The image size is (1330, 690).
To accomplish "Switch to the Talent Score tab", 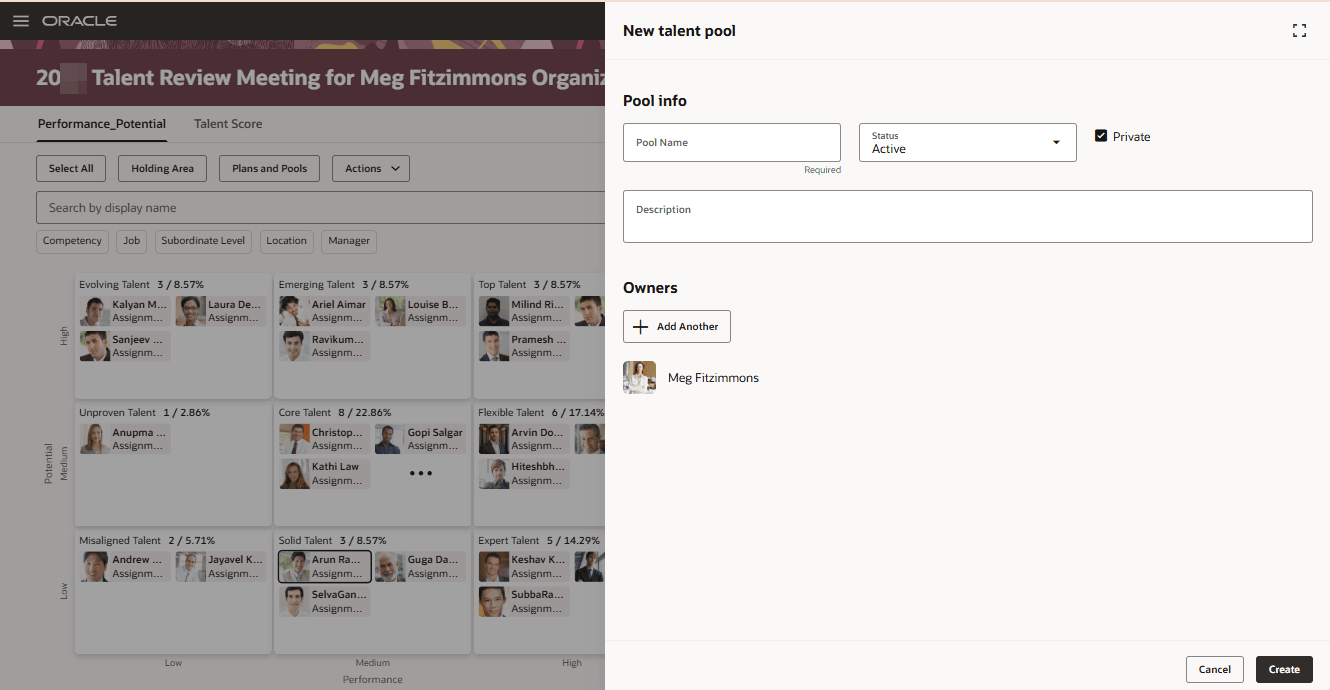I will point(228,124).
